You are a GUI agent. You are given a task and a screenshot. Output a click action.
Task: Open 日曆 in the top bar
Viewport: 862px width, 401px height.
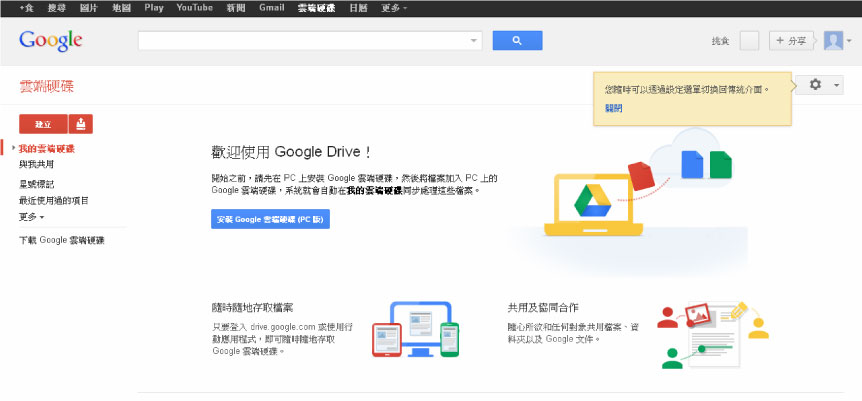[358, 8]
